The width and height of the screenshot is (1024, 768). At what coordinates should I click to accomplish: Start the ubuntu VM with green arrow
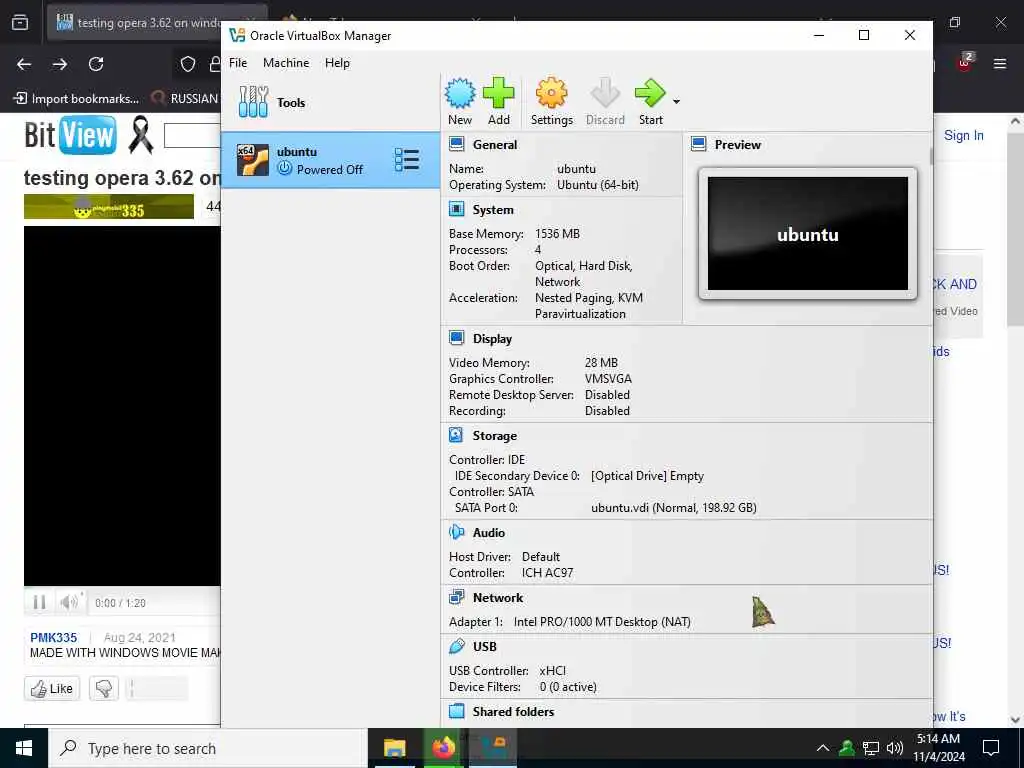tap(650, 94)
